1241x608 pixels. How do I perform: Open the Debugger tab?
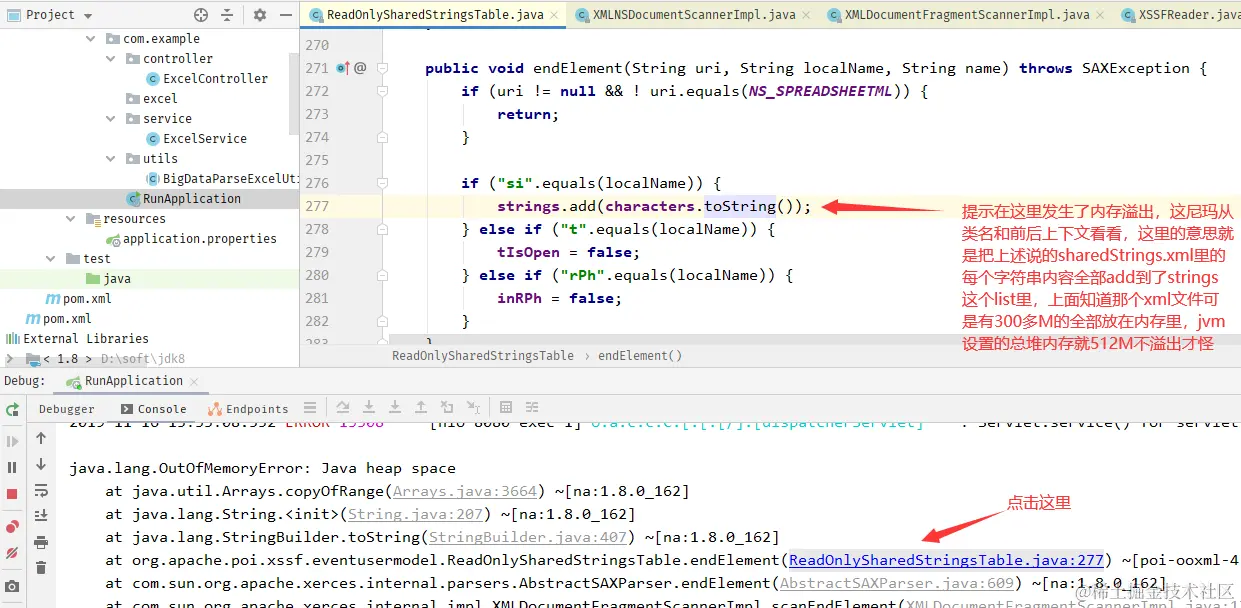click(x=66, y=409)
